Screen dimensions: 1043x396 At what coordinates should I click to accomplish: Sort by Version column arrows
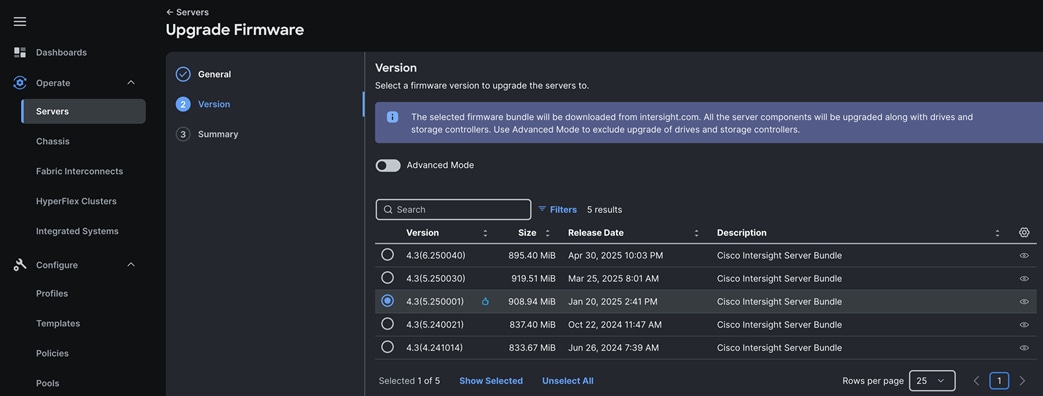pyautogui.click(x=485, y=233)
